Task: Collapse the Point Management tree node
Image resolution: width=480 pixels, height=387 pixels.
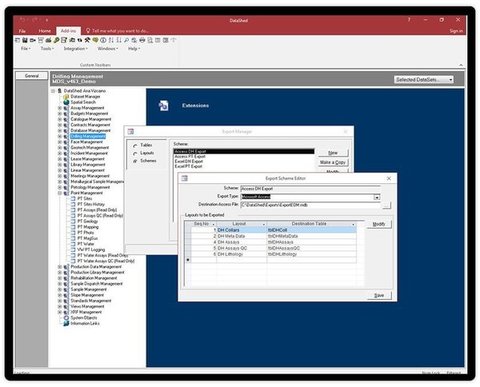Action: (60, 193)
